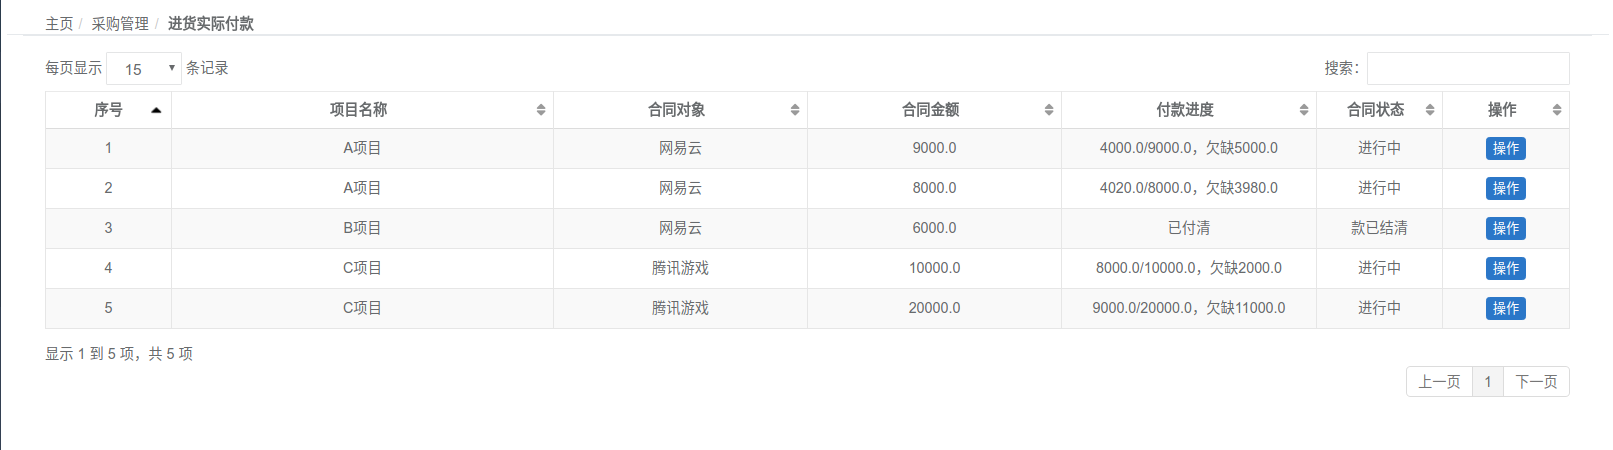1613x450 pixels.
Task: Click sort icon in 合同对象 header
Action: click(795, 110)
